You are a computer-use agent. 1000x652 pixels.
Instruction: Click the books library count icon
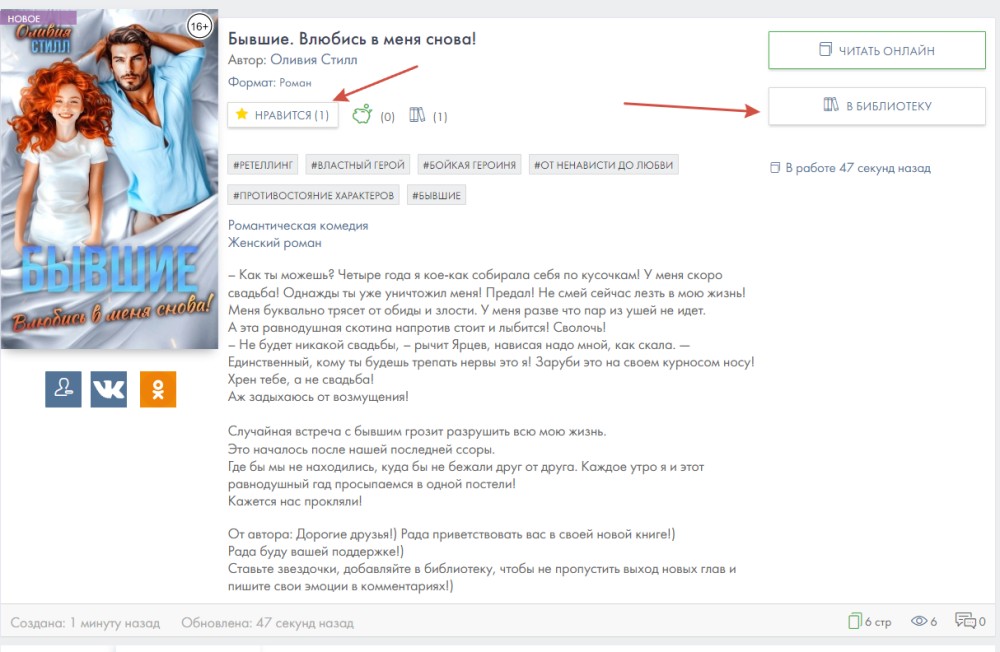pyautogui.click(x=417, y=115)
